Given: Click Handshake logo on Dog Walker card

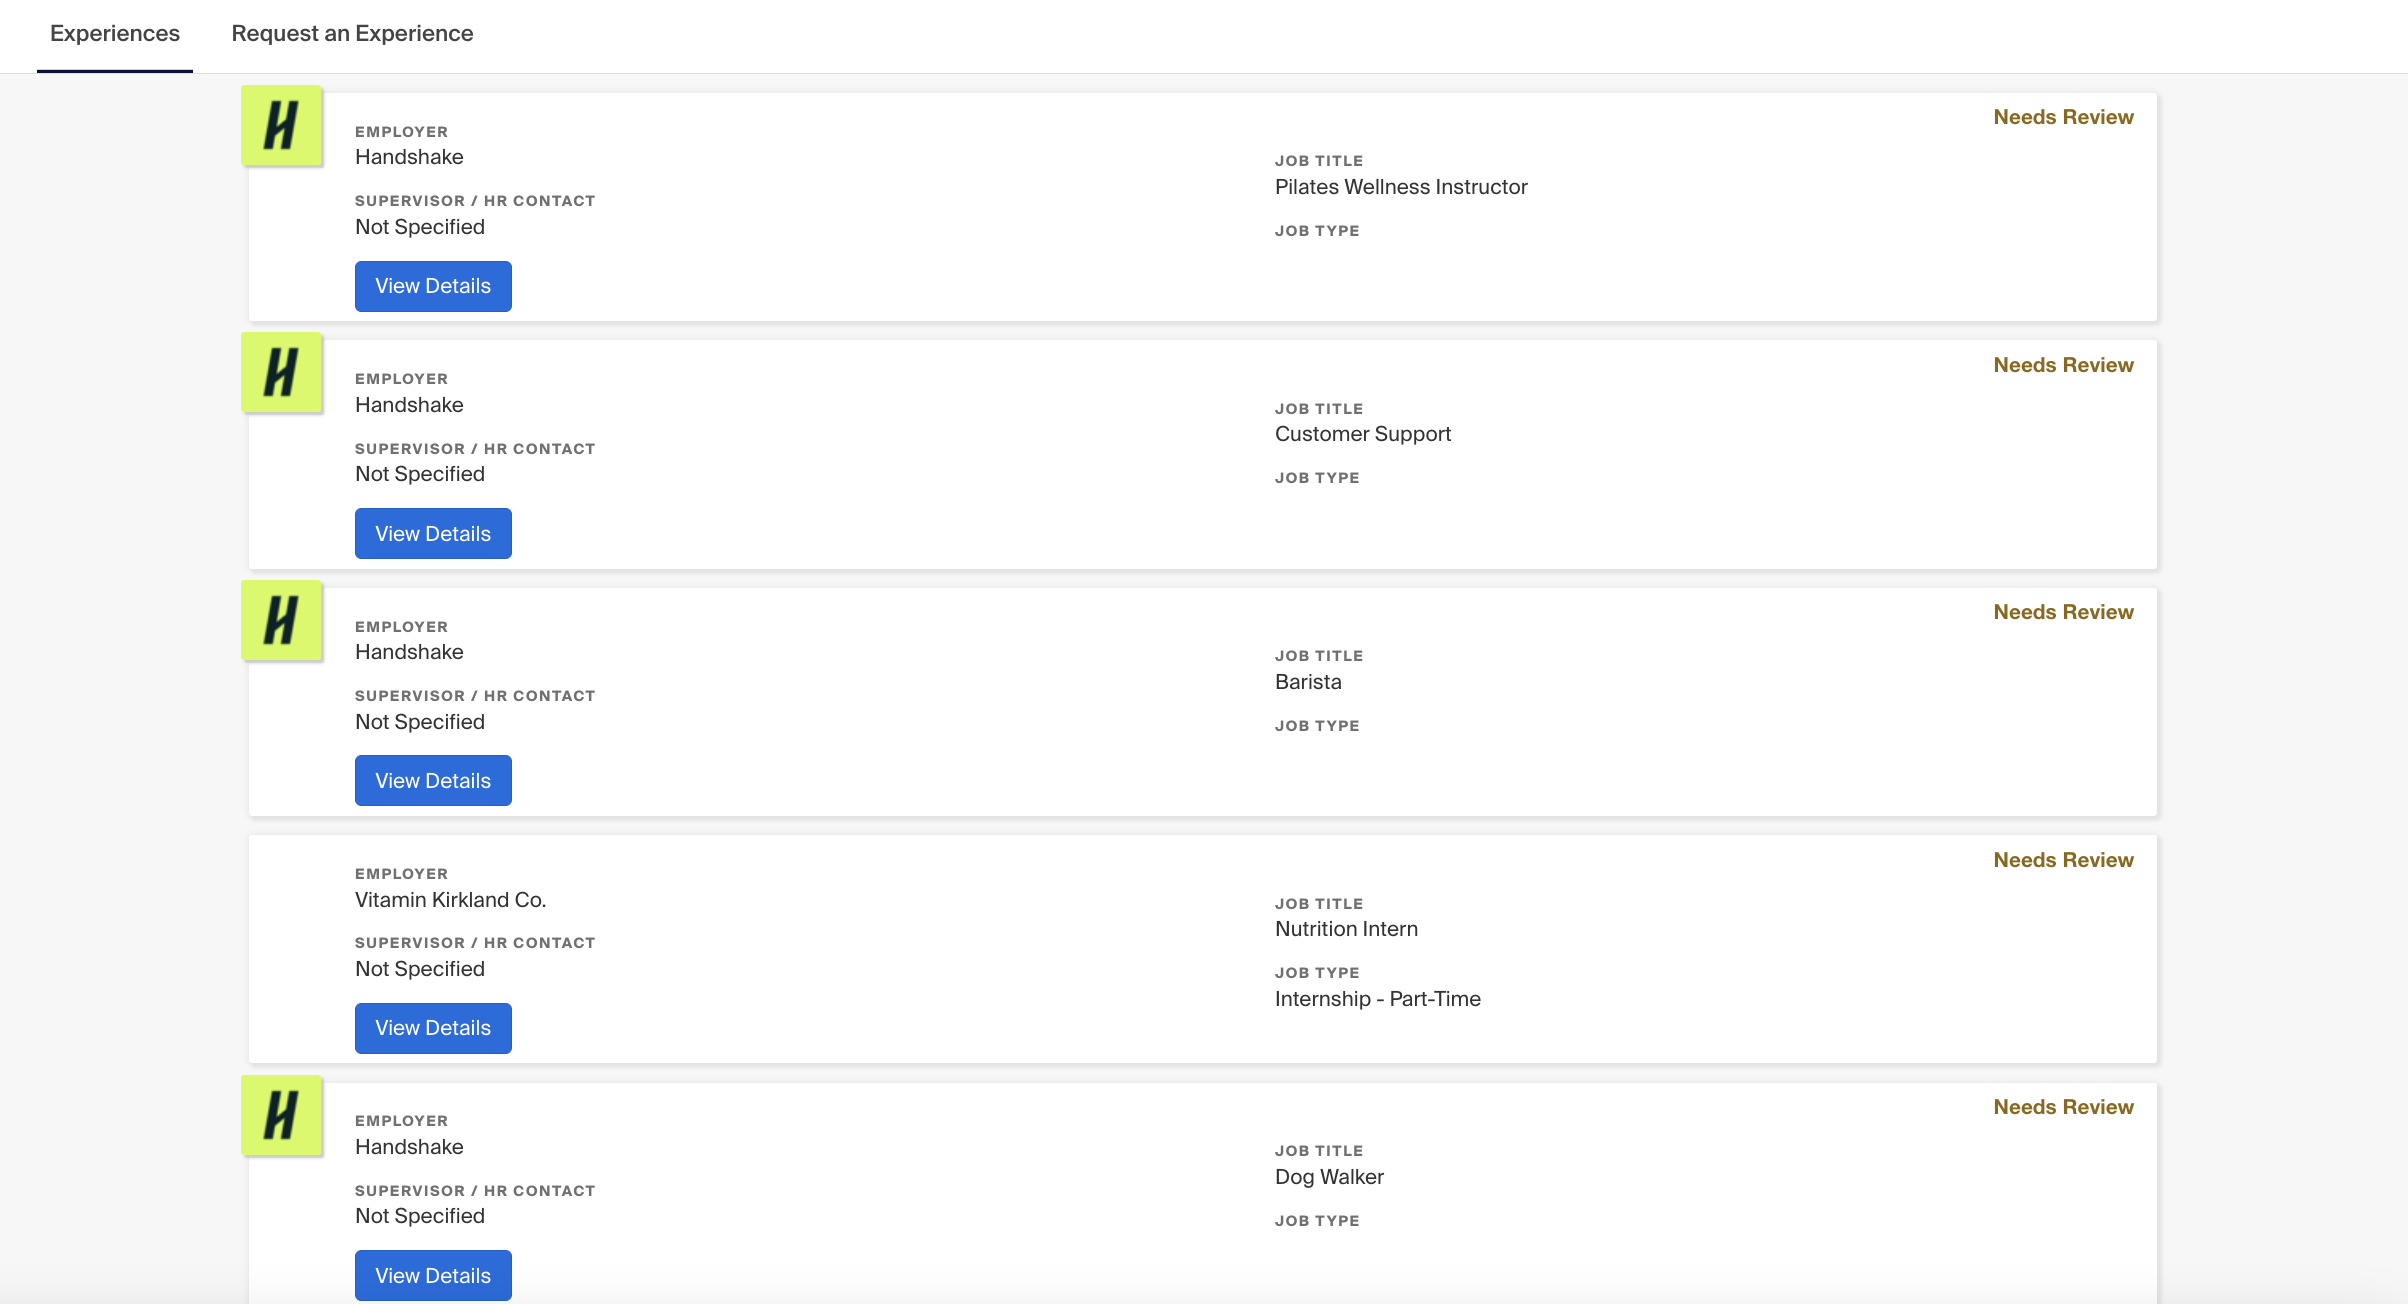Looking at the screenshot, I should 282,1115.
